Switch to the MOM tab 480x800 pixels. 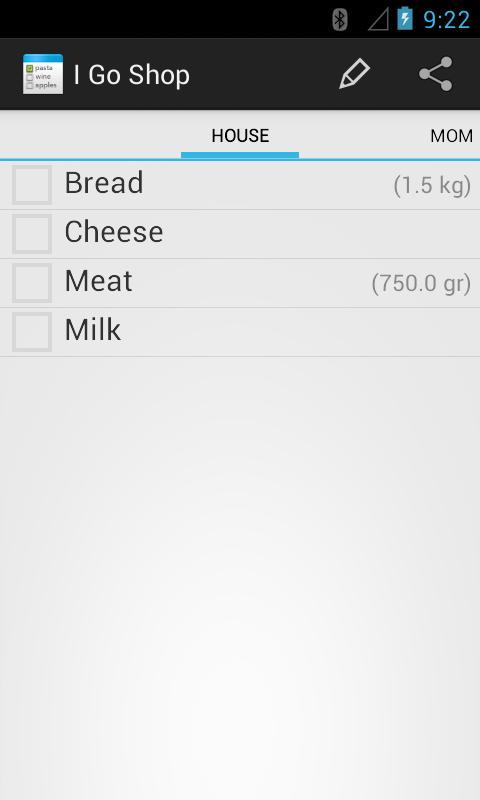[x=451, y=136]
